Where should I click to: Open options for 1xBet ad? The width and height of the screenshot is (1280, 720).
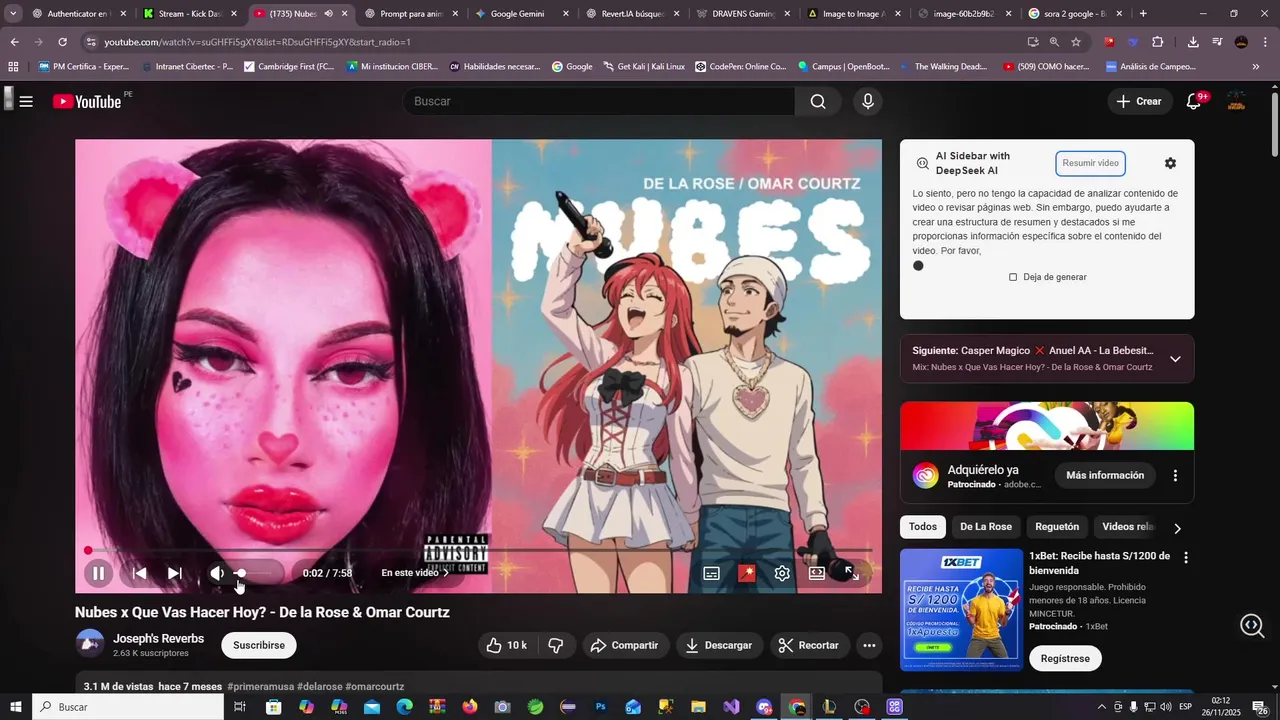[1186, 558]
